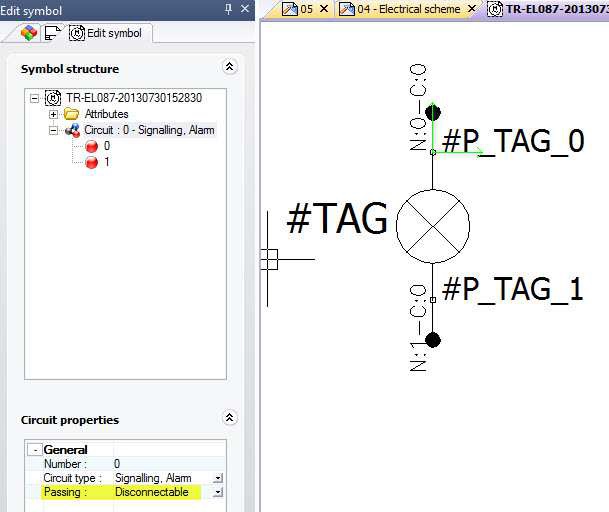Close the 05 document tab
The width and height of the screenshot is (609, 512).
(x=324, y=9)
